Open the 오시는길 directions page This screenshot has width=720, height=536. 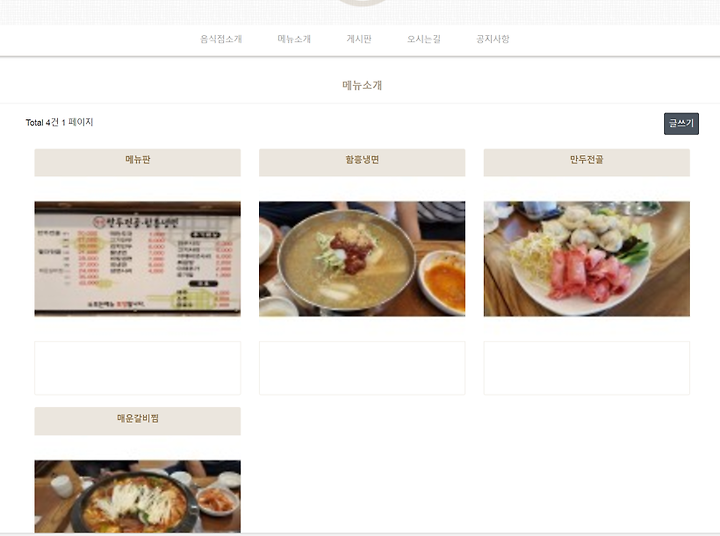tap(423, 39)
